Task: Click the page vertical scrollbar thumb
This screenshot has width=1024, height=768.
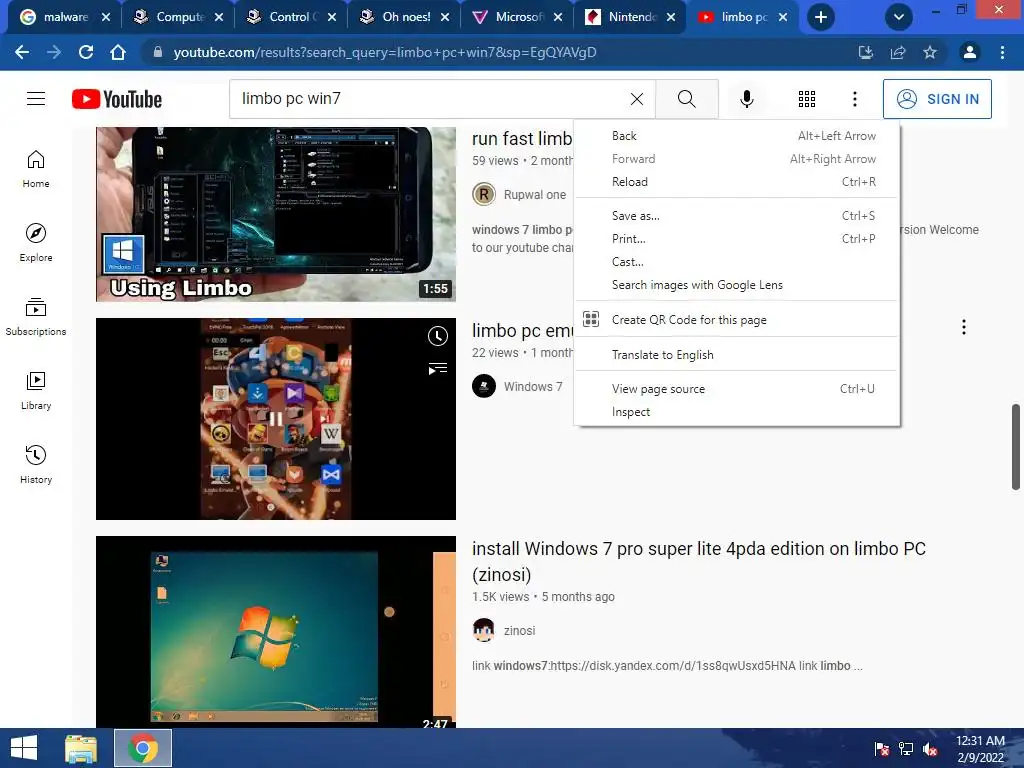Action: tap(1016, 447)
